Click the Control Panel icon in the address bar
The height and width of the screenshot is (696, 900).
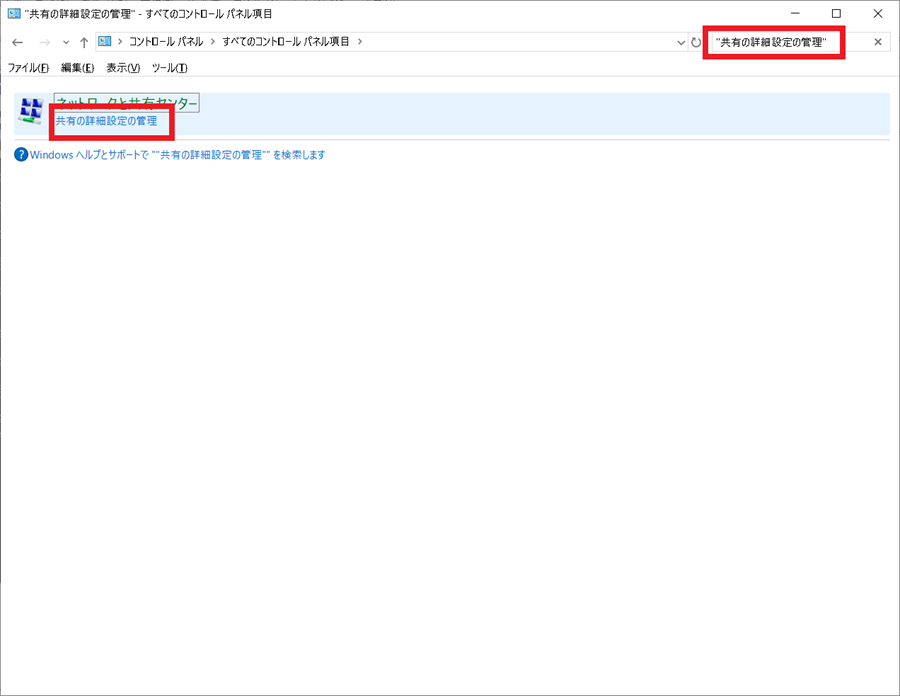click(x=104, y=42)
